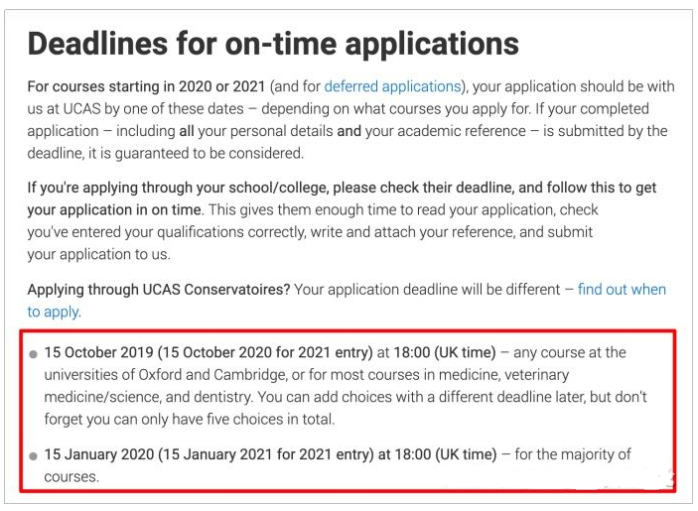Click the 'Applying through UCAS Conservatoires?' text
The width and height of the screenshot is (698, 511).
coord(158,289)
